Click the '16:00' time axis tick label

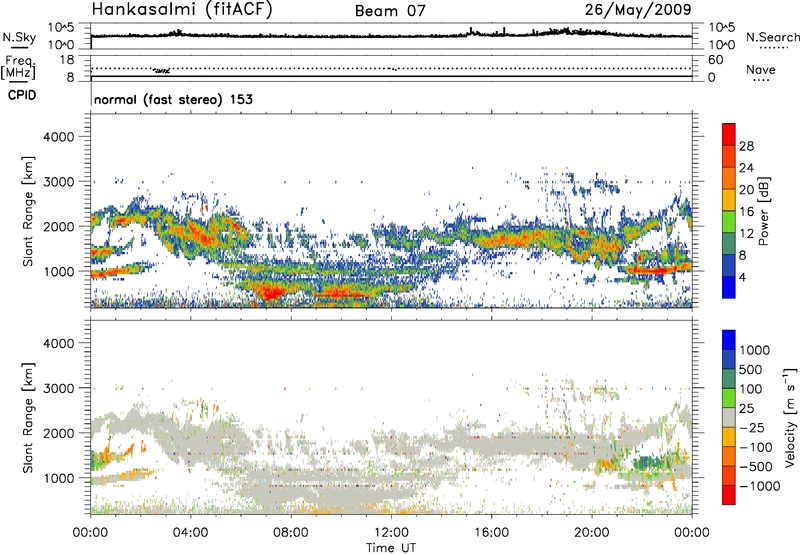click(491, 533)
